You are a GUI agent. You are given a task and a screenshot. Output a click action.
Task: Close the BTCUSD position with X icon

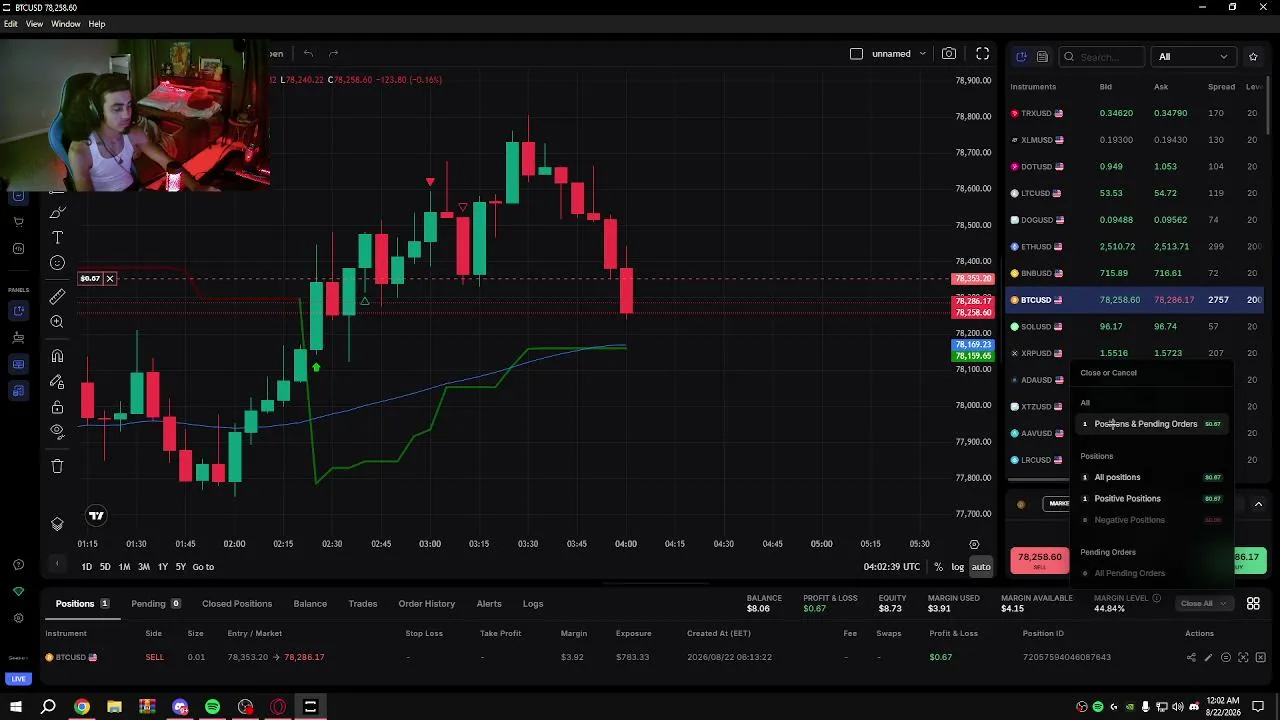tap(1260, 658)
